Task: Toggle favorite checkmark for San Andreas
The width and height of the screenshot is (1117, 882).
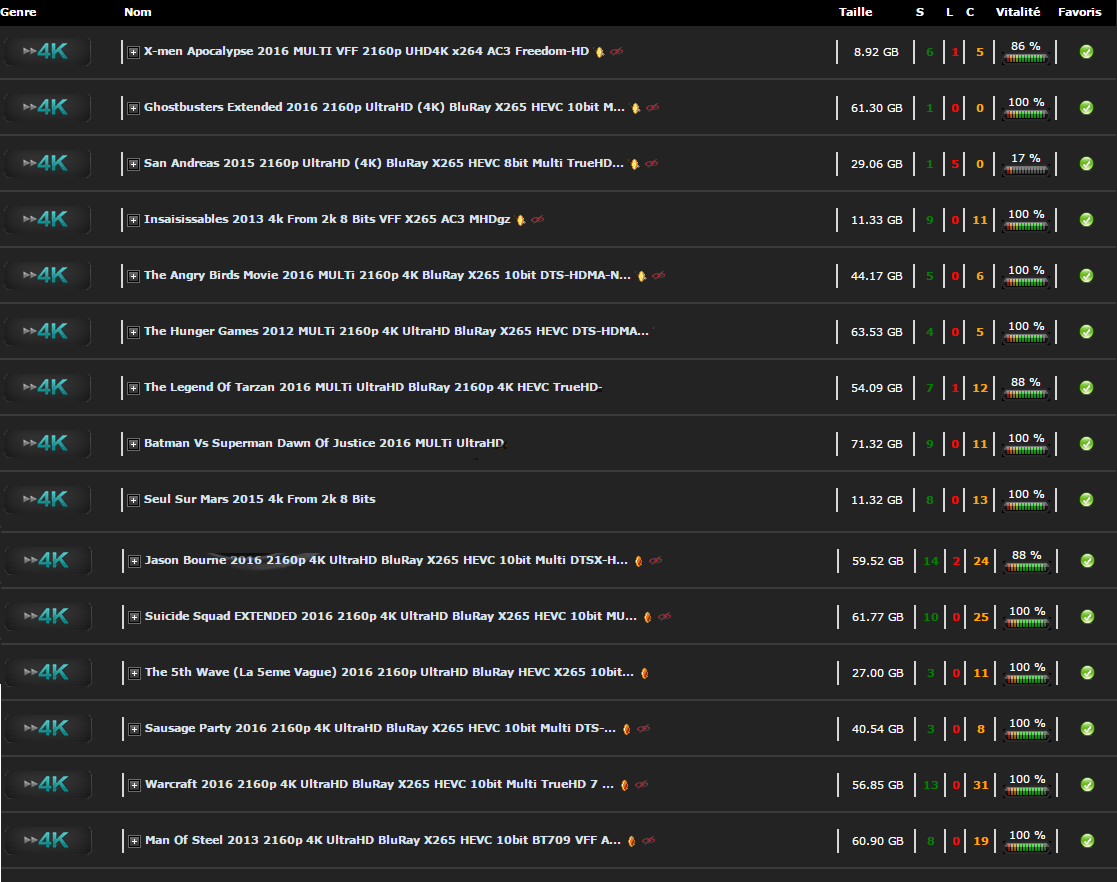Action: [1086, 163]
